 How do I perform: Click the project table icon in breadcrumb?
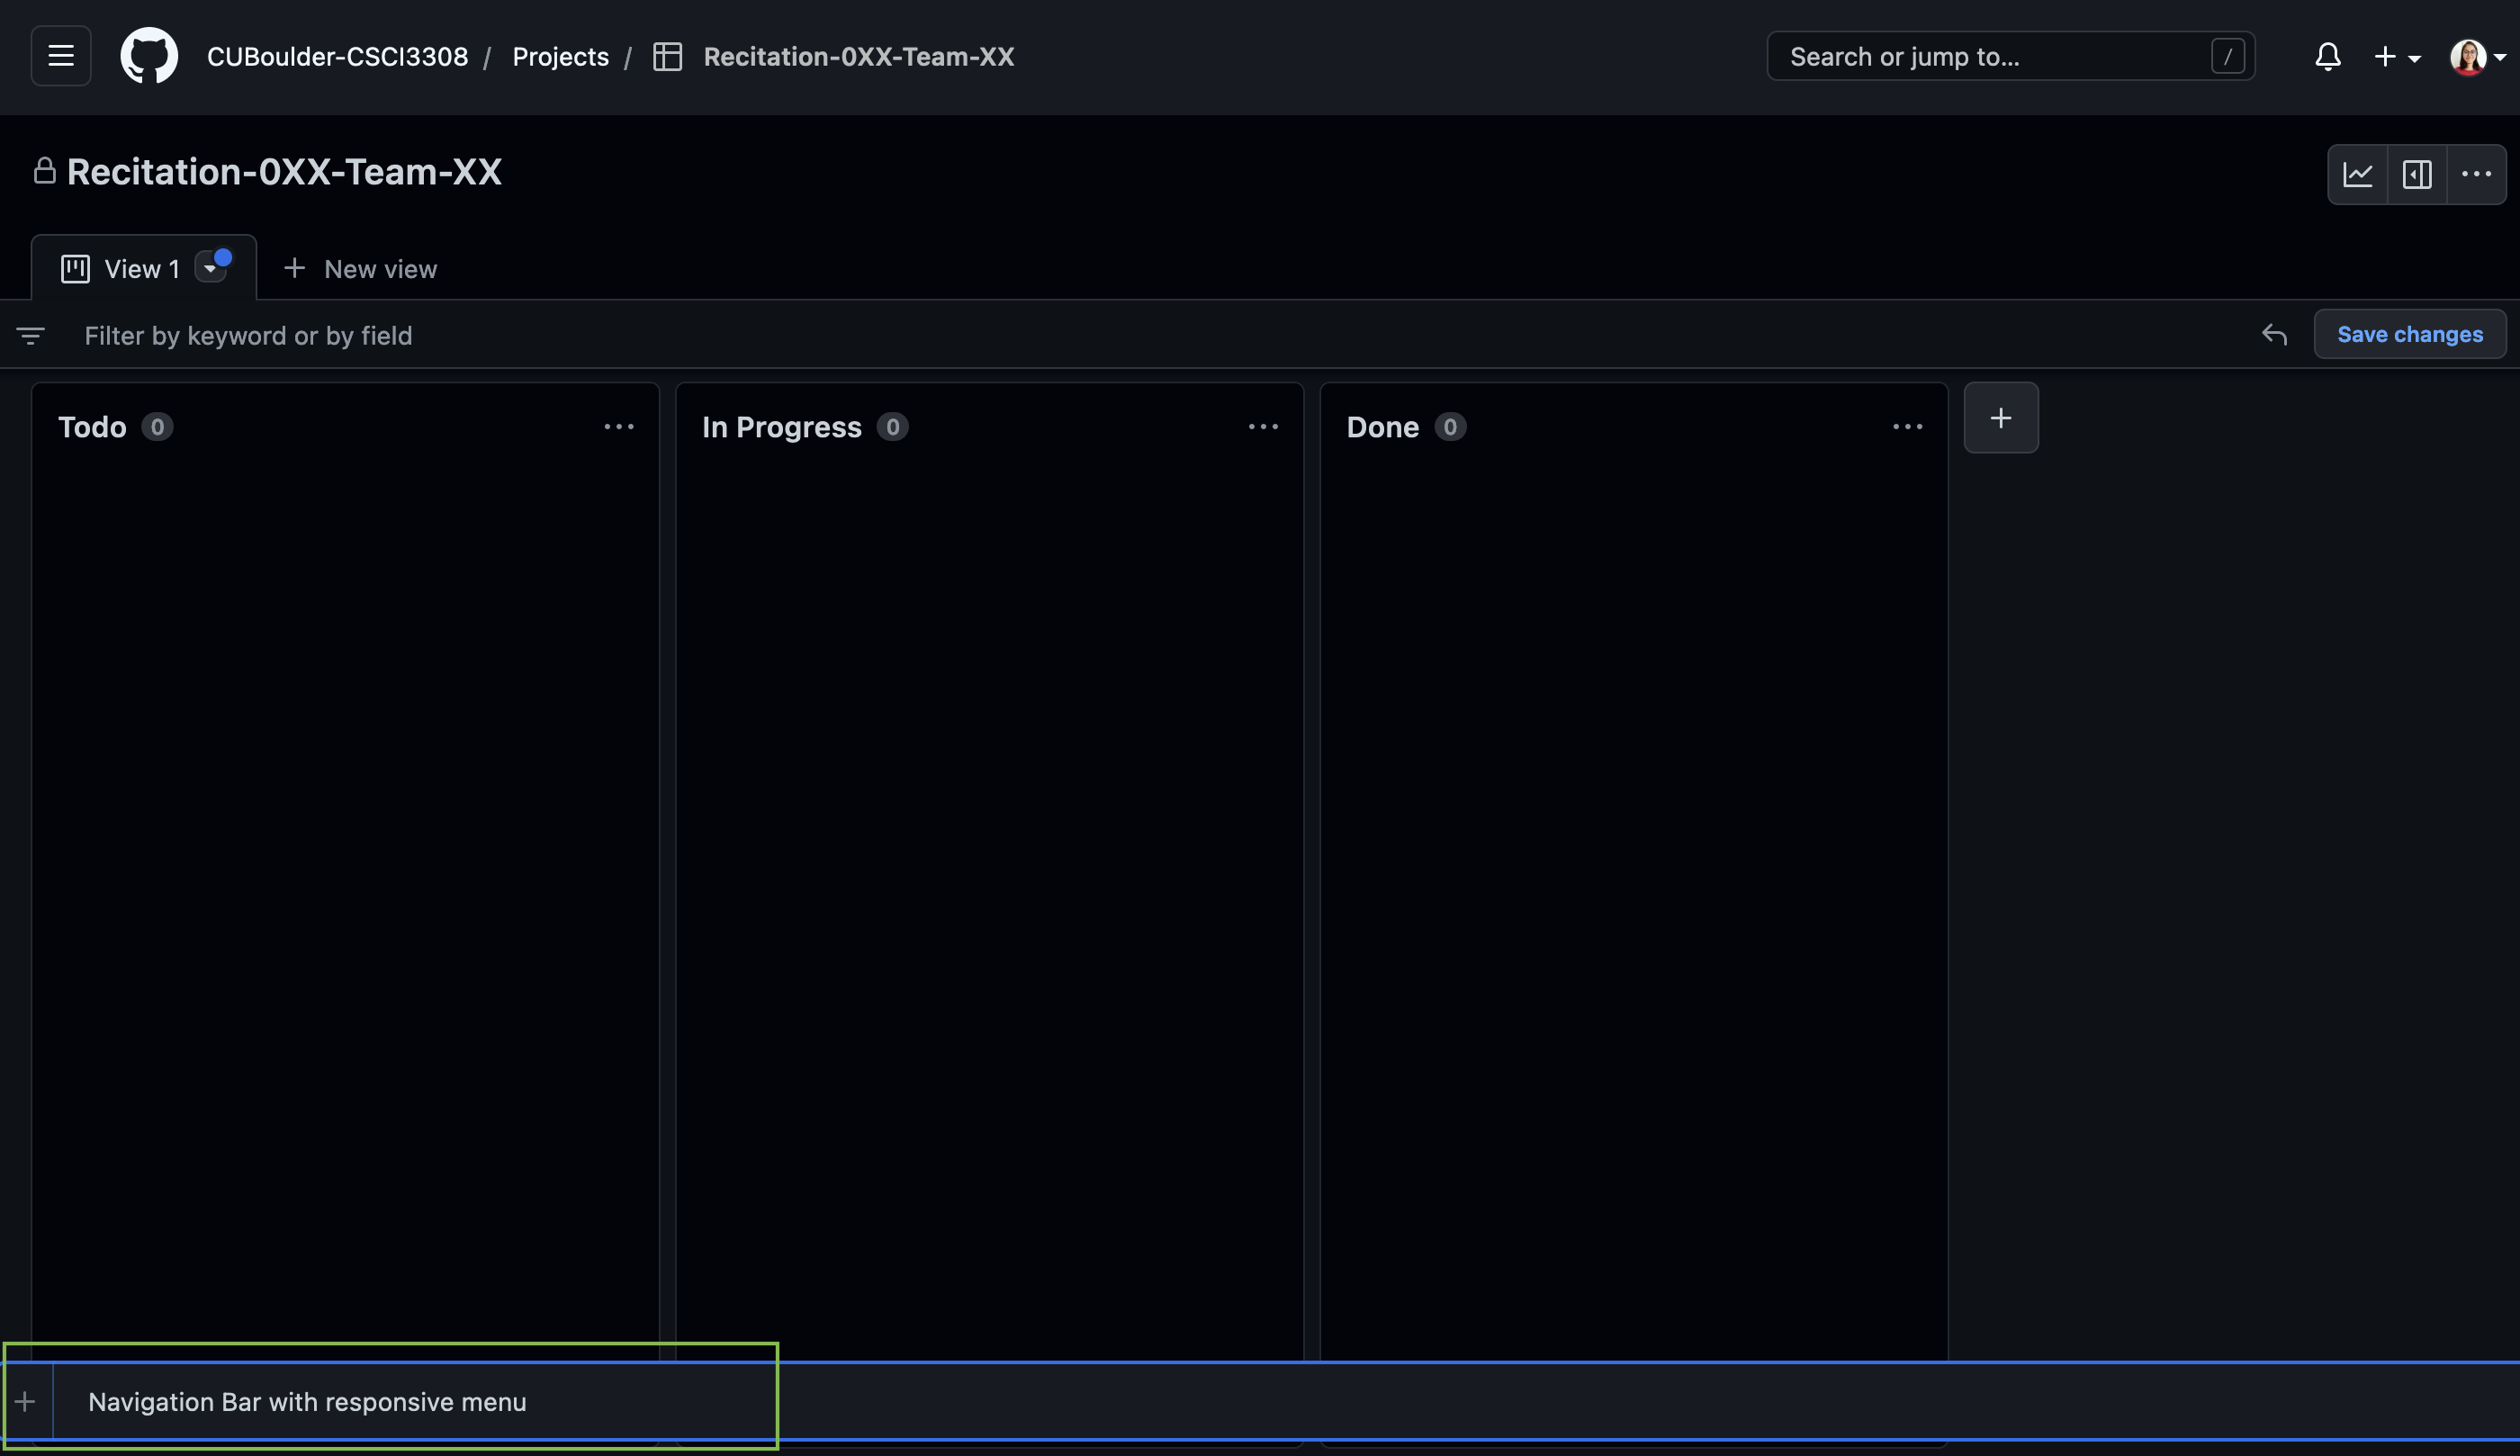pyautogui.click(x=667, y=57)
